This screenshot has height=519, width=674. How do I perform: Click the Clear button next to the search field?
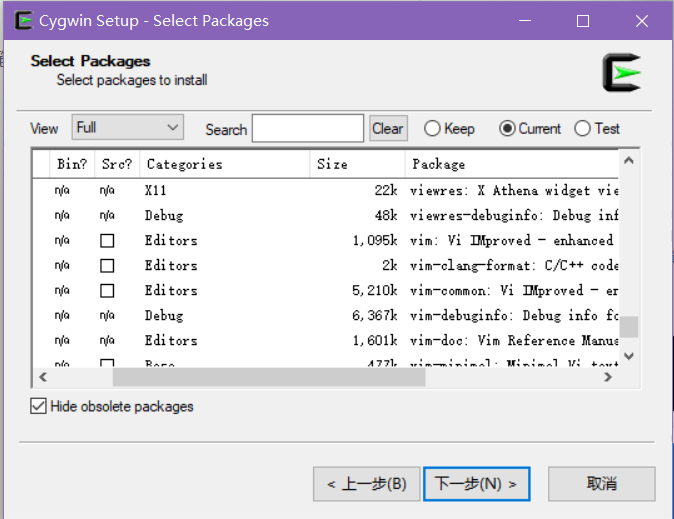388,129
